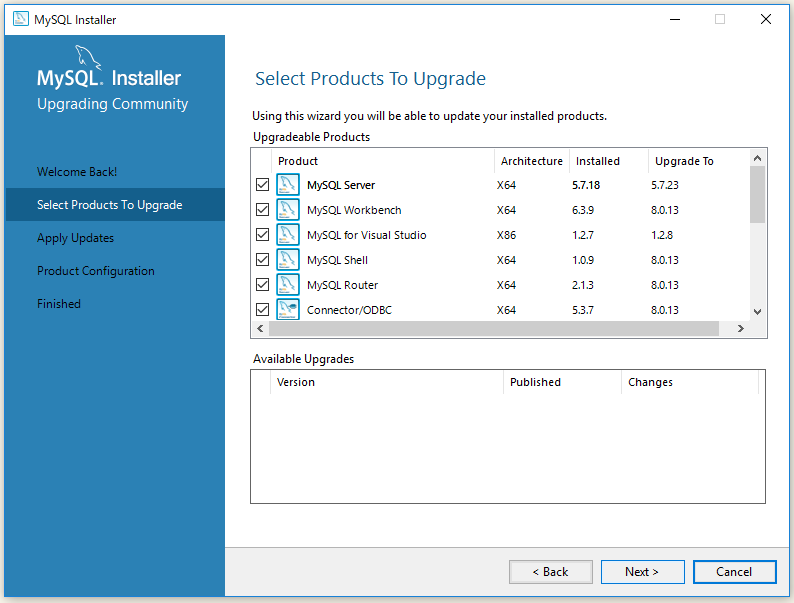This screenshot has width=794, height=603.
Task: Click the MySQL for Visual Studio icon
Action: coord(288,235)
